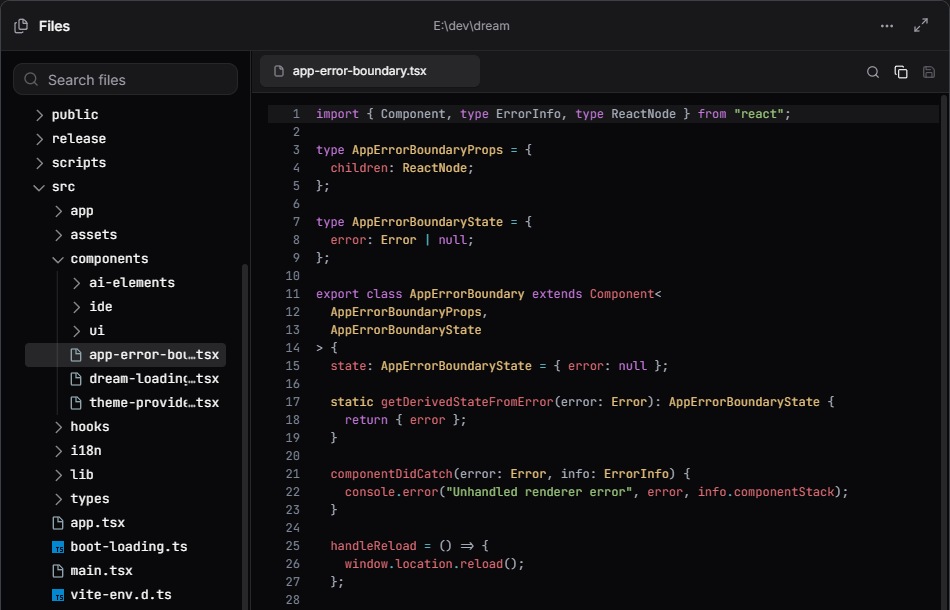This screenshot has width=950, height=610.
Task: Click the code editor vertical scrollbar
Action: (x=944, y=351)
